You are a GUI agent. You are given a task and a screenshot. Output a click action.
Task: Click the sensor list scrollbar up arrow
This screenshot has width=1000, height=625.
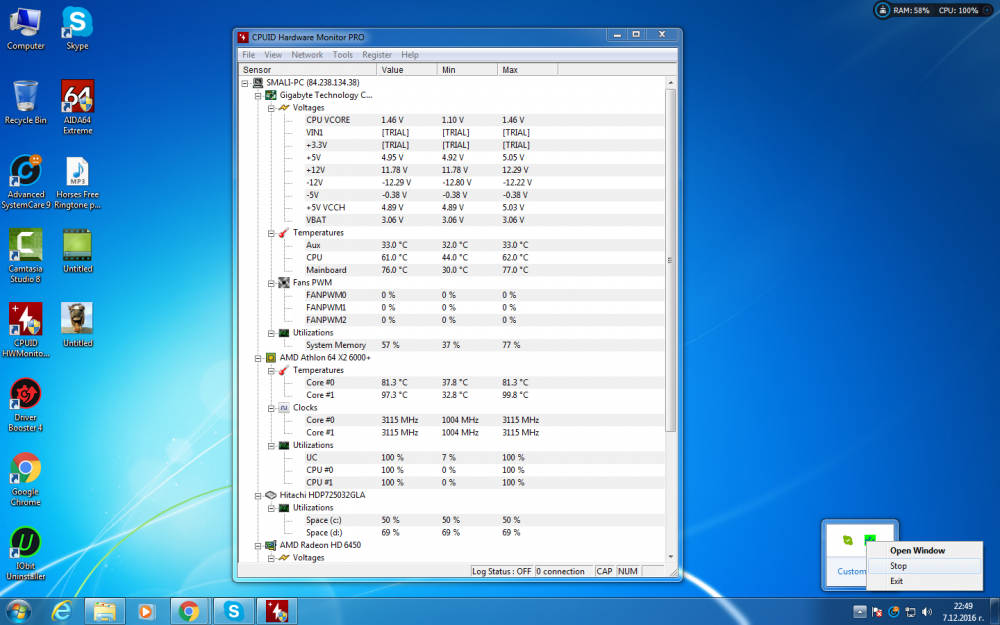[x=670, y=83]
